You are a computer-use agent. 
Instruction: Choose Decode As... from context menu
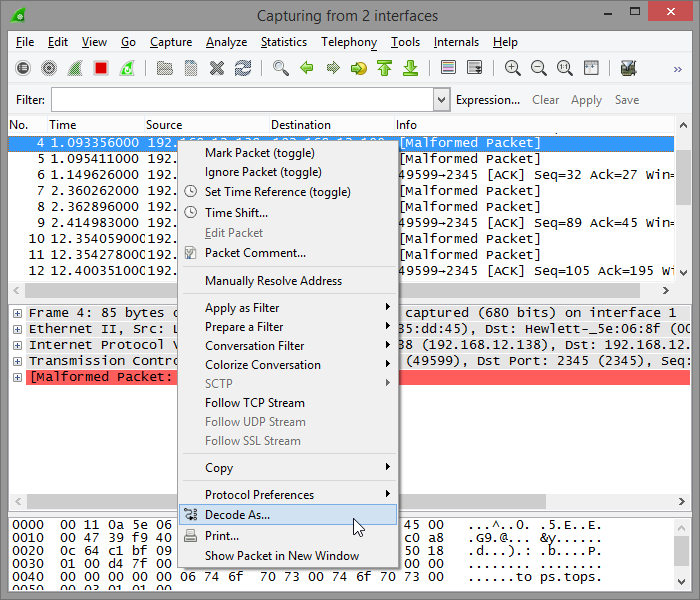pyautogui.click(x=288, y=515)
